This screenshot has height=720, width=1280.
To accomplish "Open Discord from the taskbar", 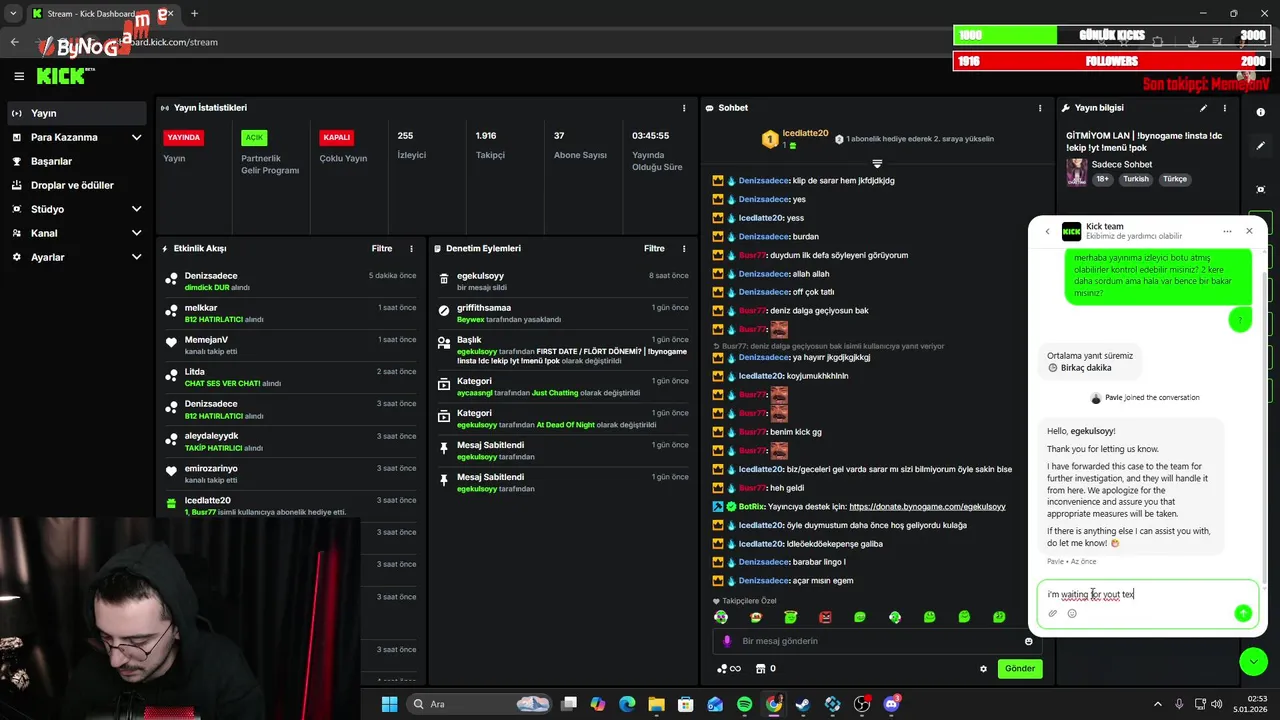I will 891,704.
